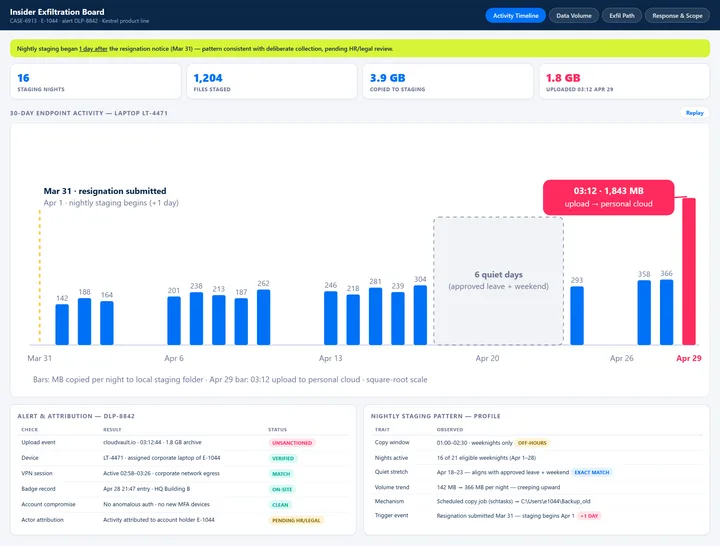
Task: Click the Activity Timeline tab
Action: coord(515,16)
